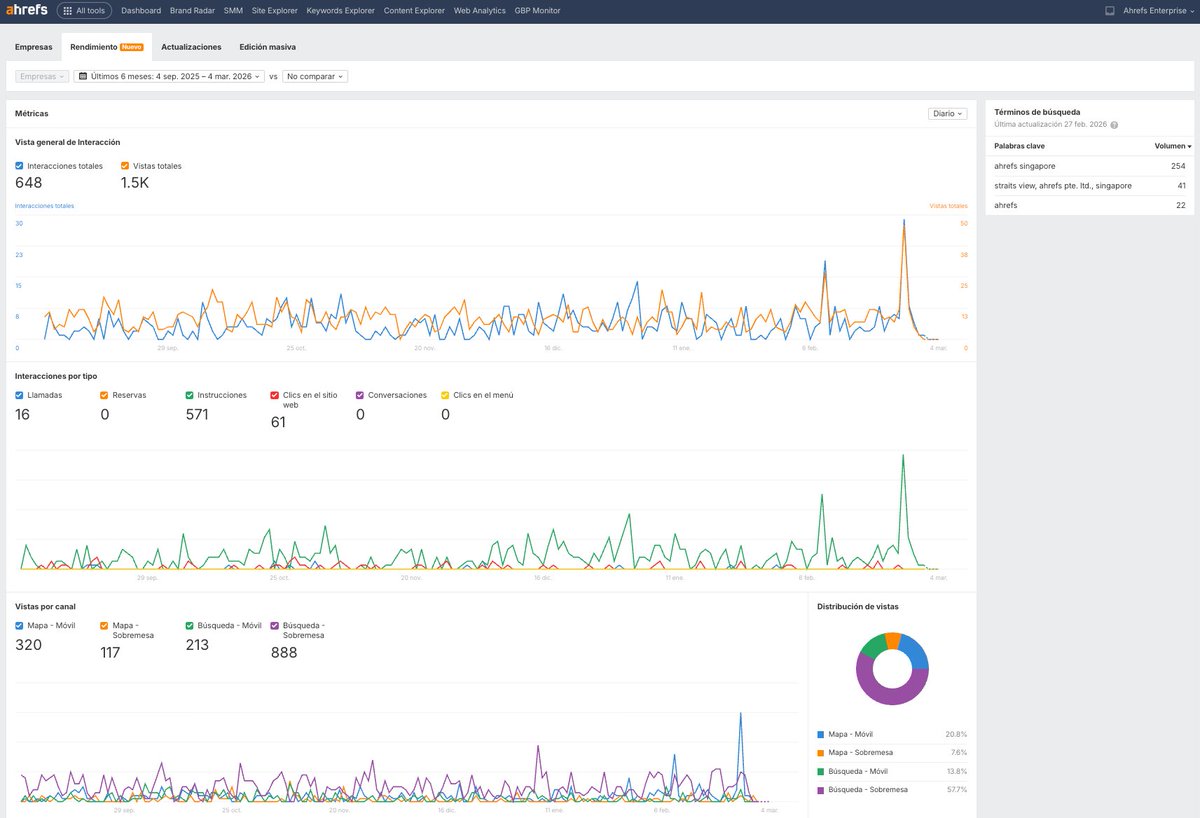Viewport: 1200px width, 818px height.
Task: Open the Empresas filter dropdown
Action: click(x=42, y=76)
